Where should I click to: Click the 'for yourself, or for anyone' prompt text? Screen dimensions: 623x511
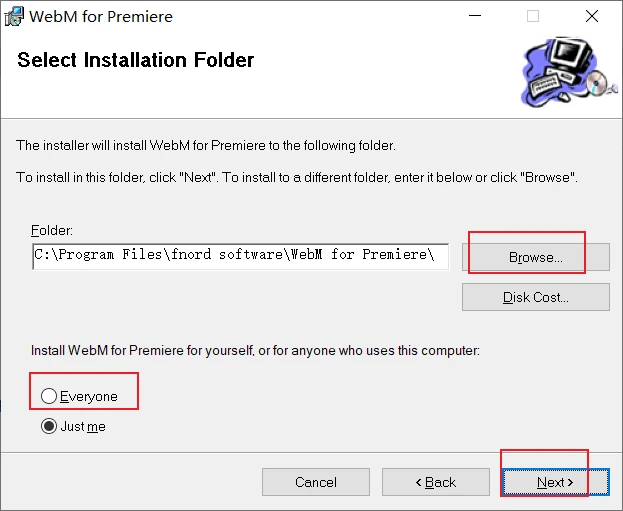pos(255,351)
